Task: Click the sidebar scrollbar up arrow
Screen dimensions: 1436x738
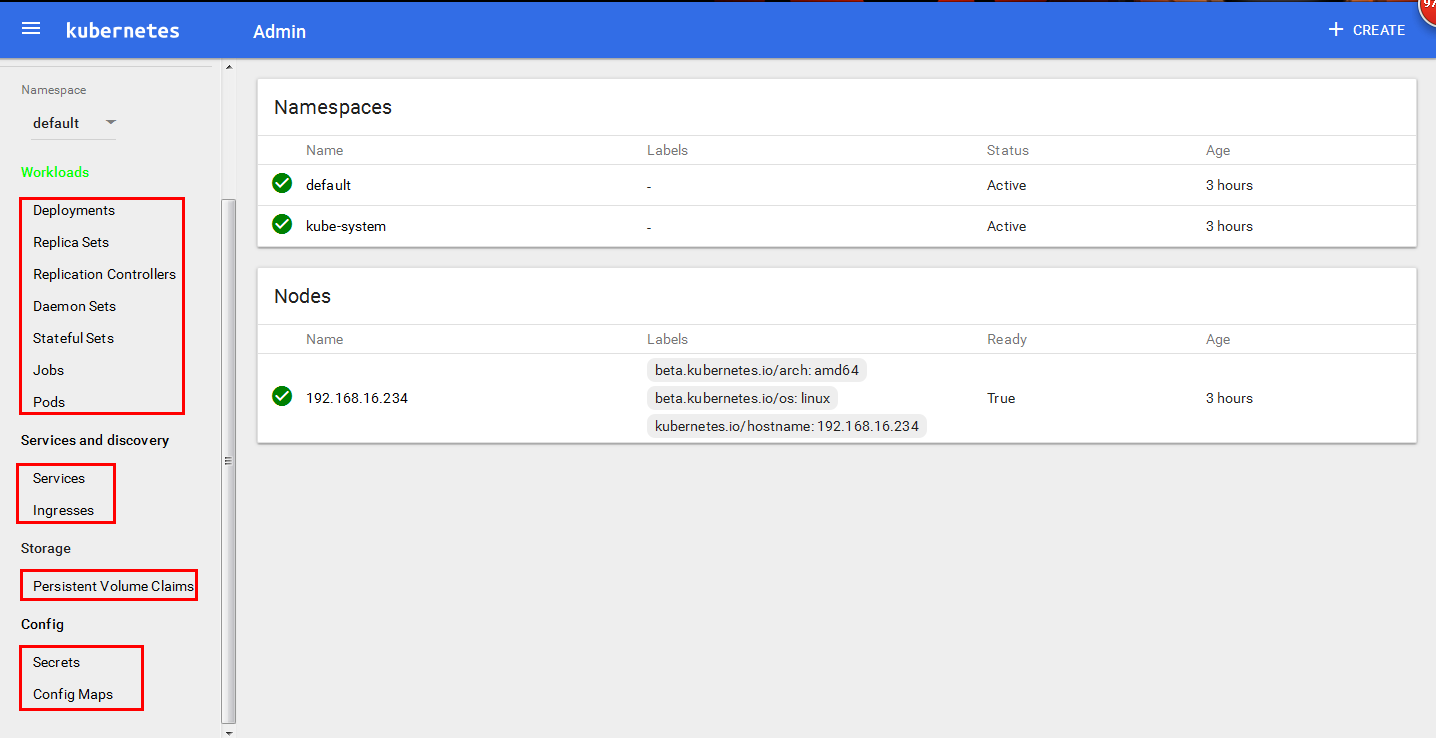Action: (x=229, y=67)
